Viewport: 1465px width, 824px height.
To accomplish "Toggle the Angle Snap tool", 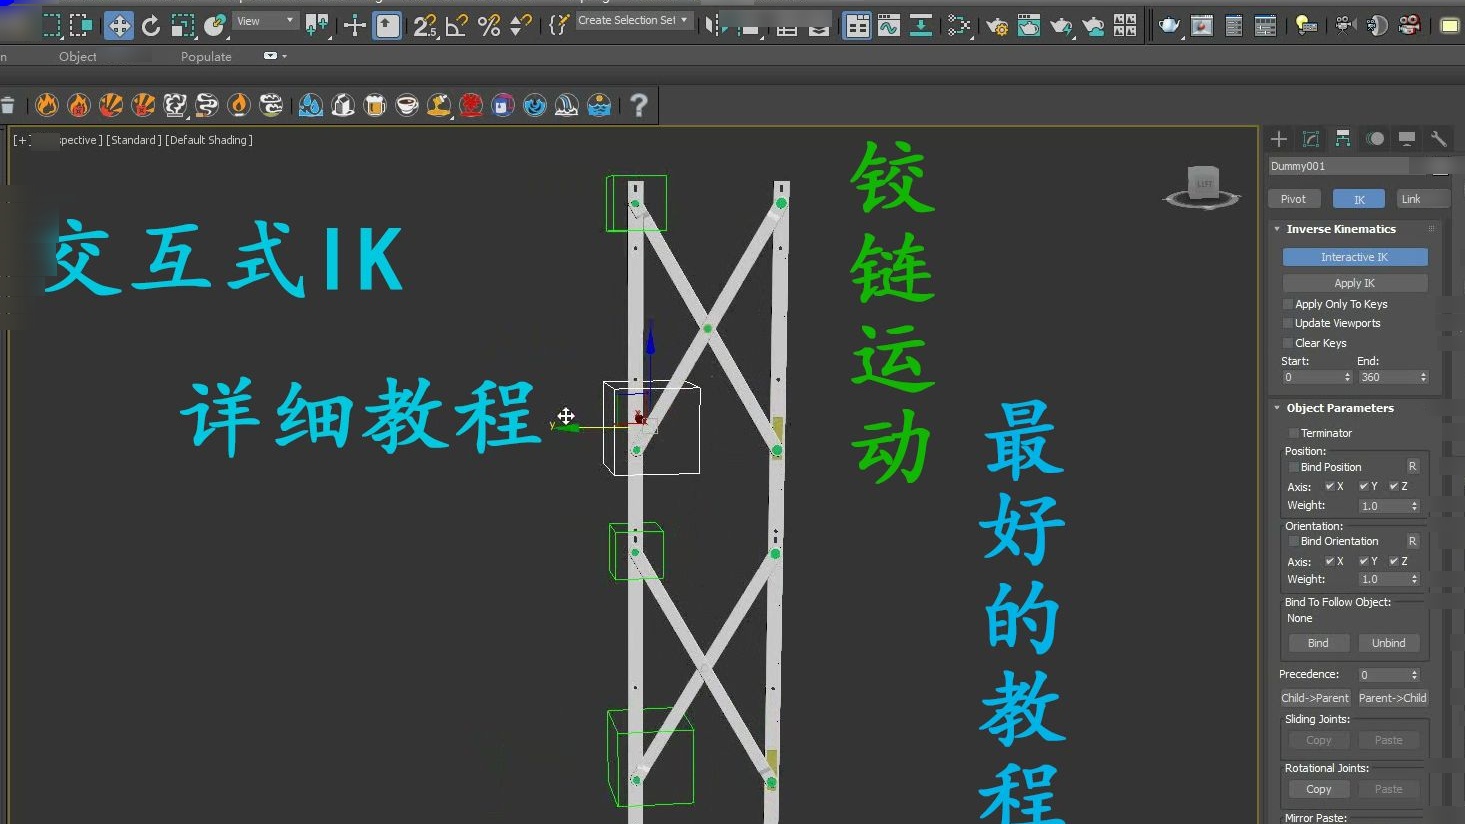I will pos(457,25).
